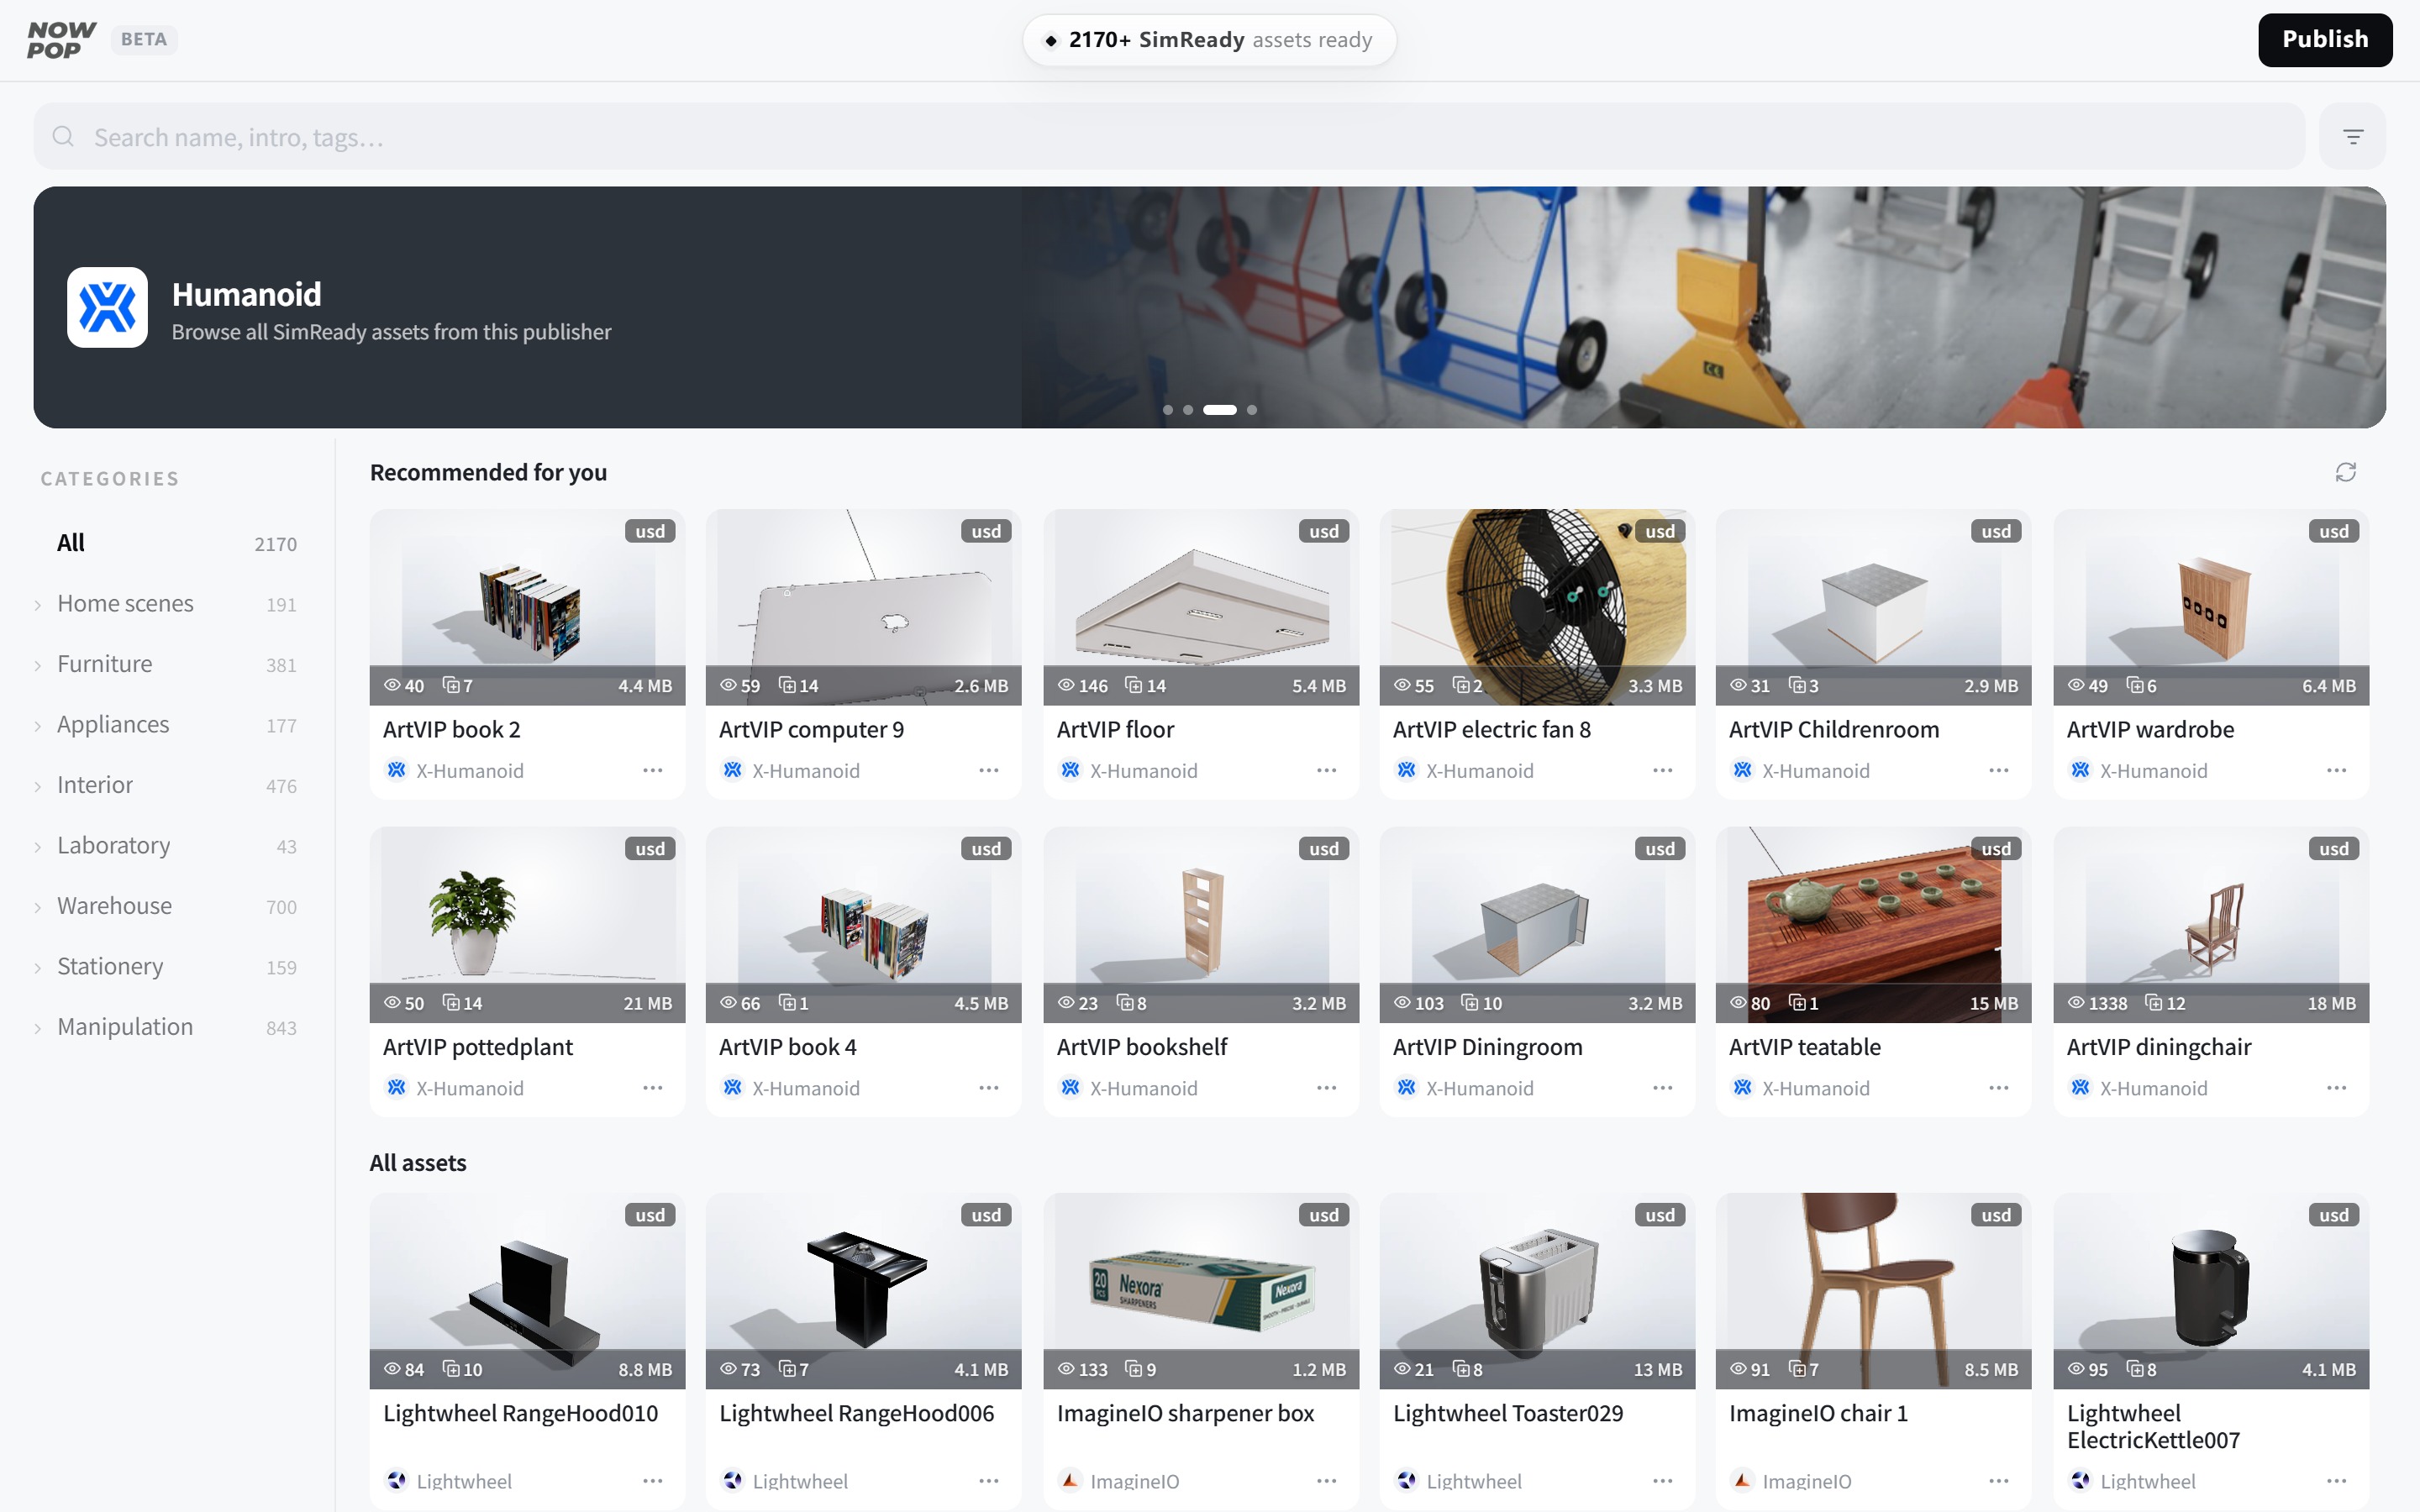Expand the Laboratory category
This screenshot has height=1512, width=2420.
coord(38,846)
